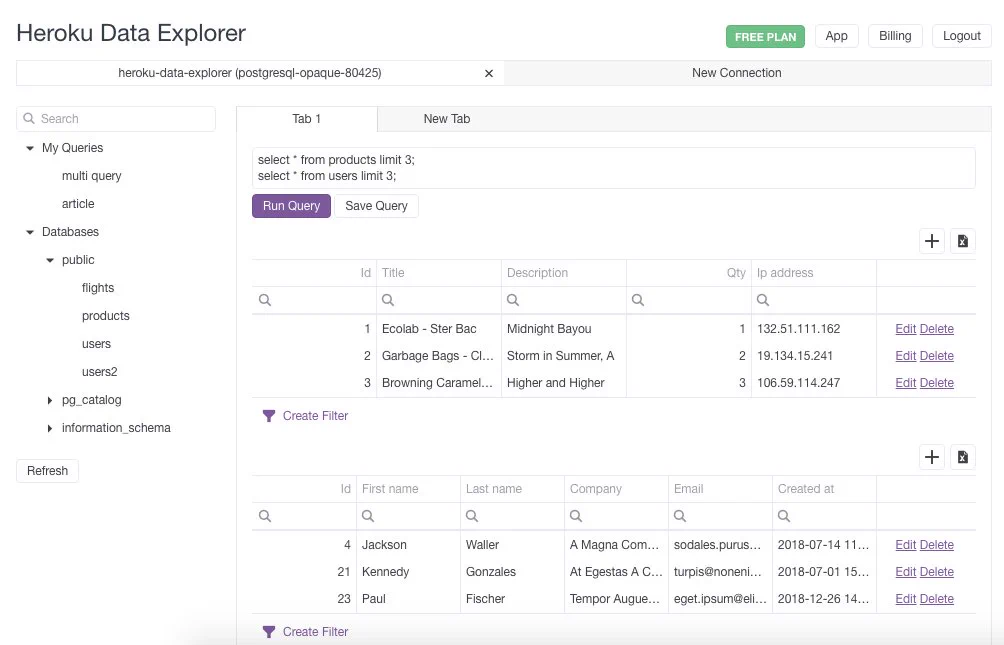
Task: Edit the Jackson Waller row
Action: click(x=905, y=545)
